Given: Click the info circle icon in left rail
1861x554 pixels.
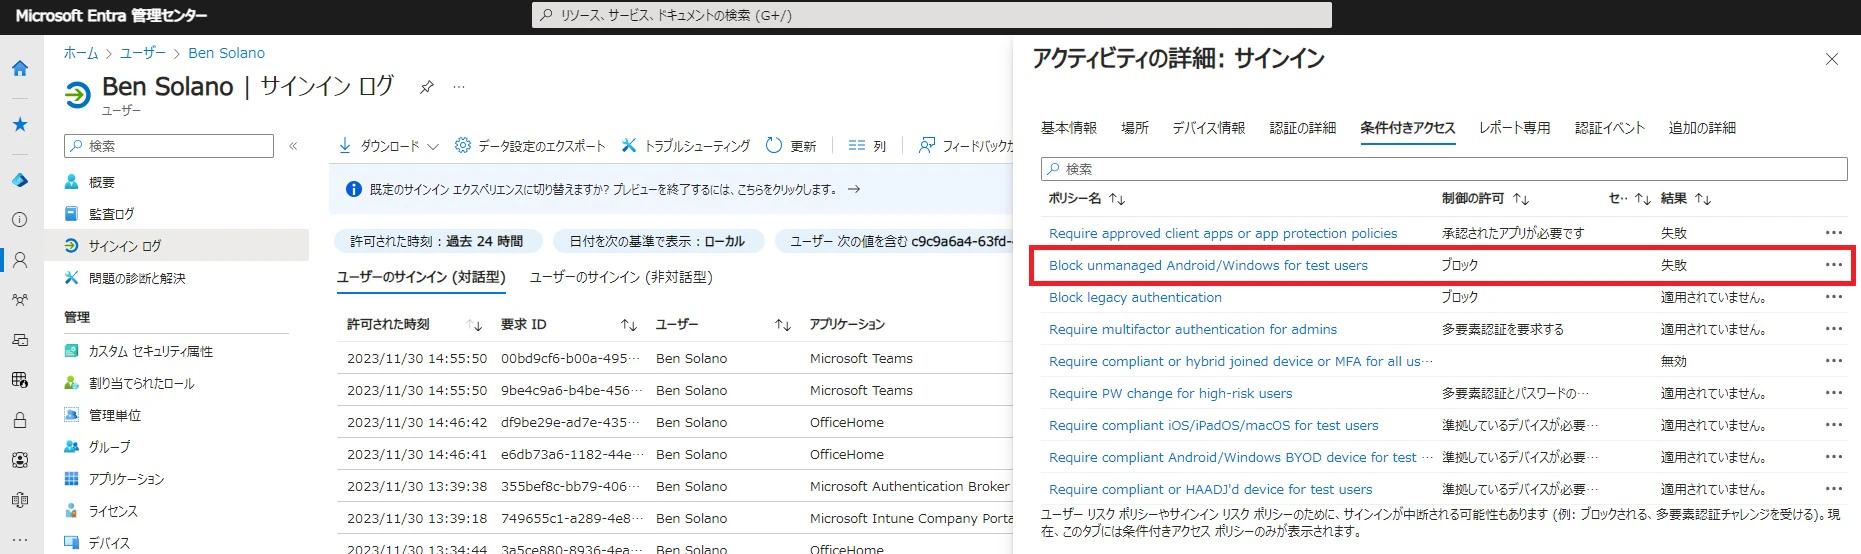Looking at the screenshot, I should (20, 220).
